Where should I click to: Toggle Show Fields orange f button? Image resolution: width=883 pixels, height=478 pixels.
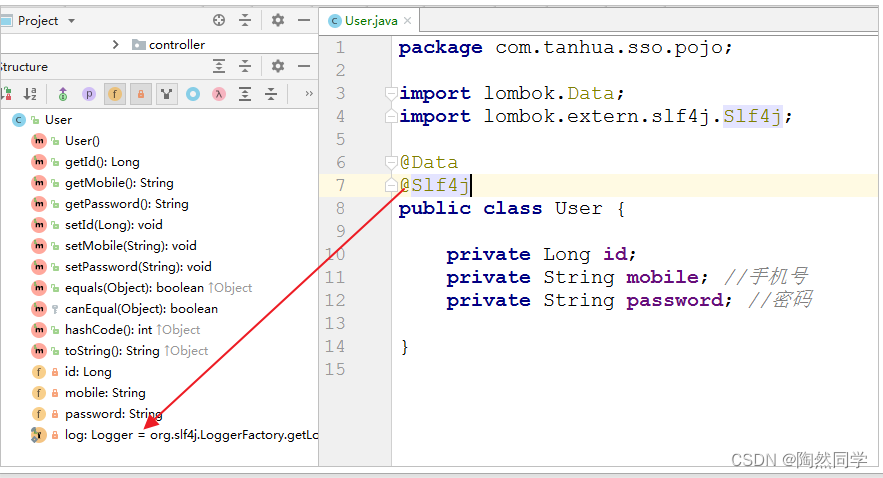[115, 94]
